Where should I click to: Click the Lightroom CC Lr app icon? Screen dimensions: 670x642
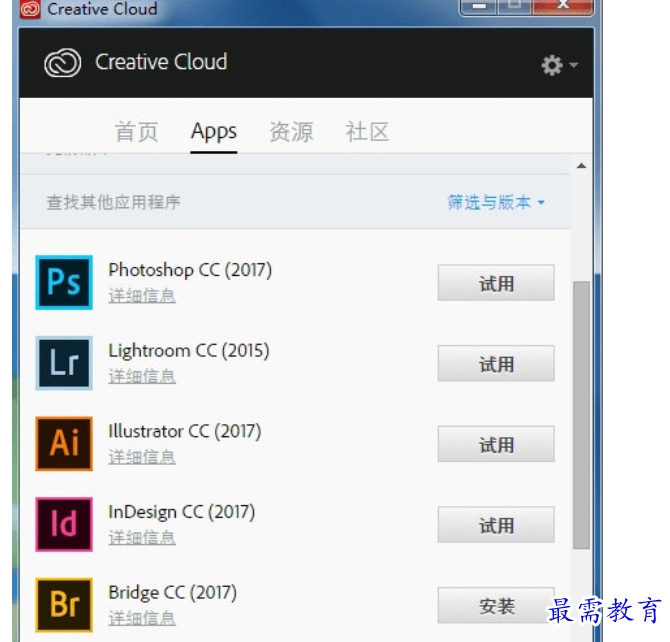coord(64,363)
